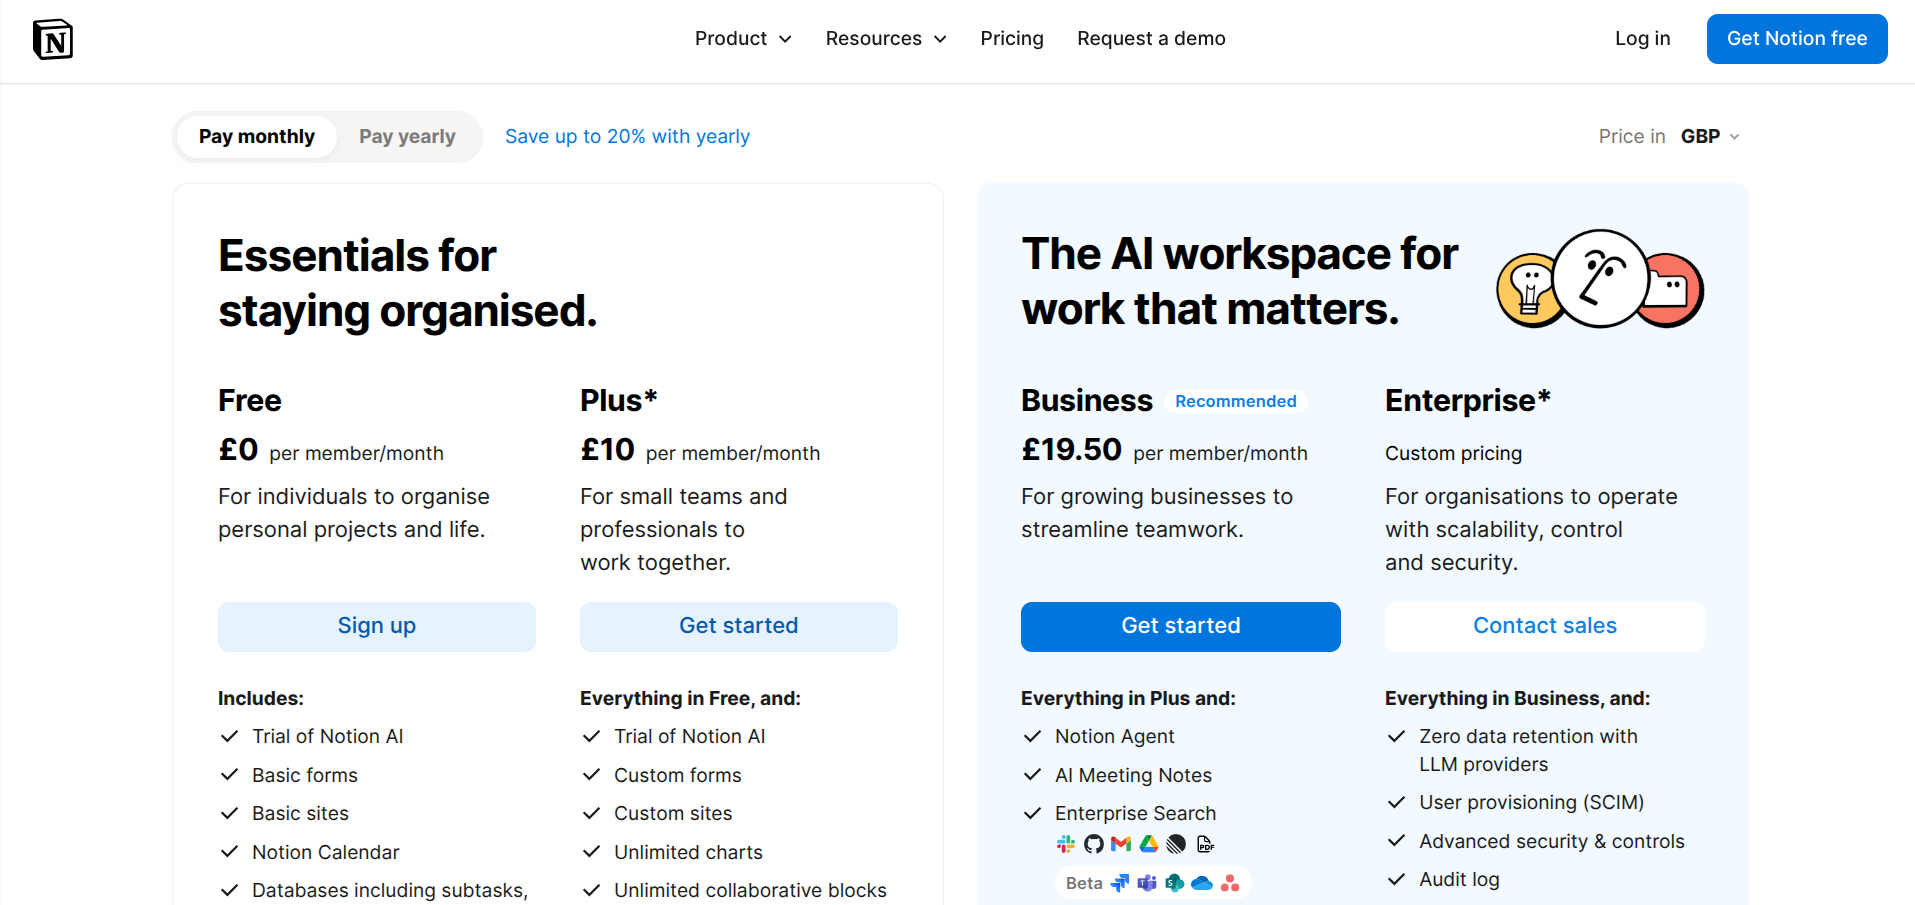Click the Microsoft Teams beta icon
Viewport: 1915px width, 905px height.
pos(1147,883)
